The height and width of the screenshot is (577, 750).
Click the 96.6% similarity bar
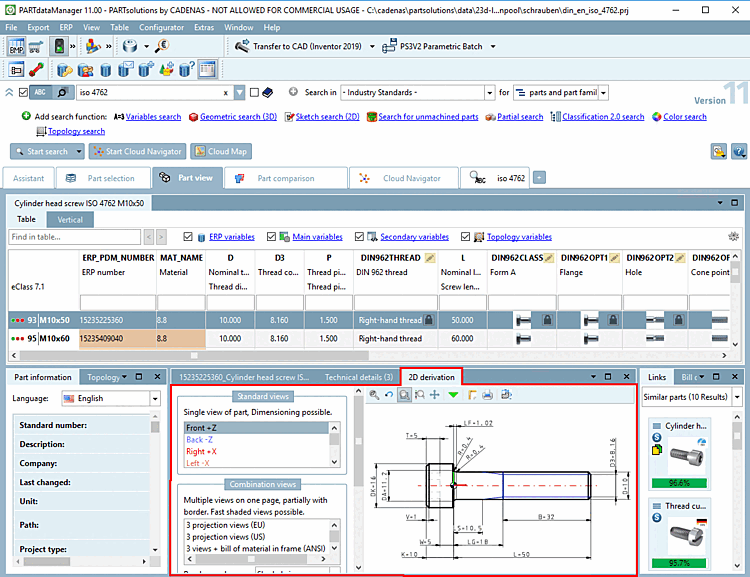coord(679,483)
